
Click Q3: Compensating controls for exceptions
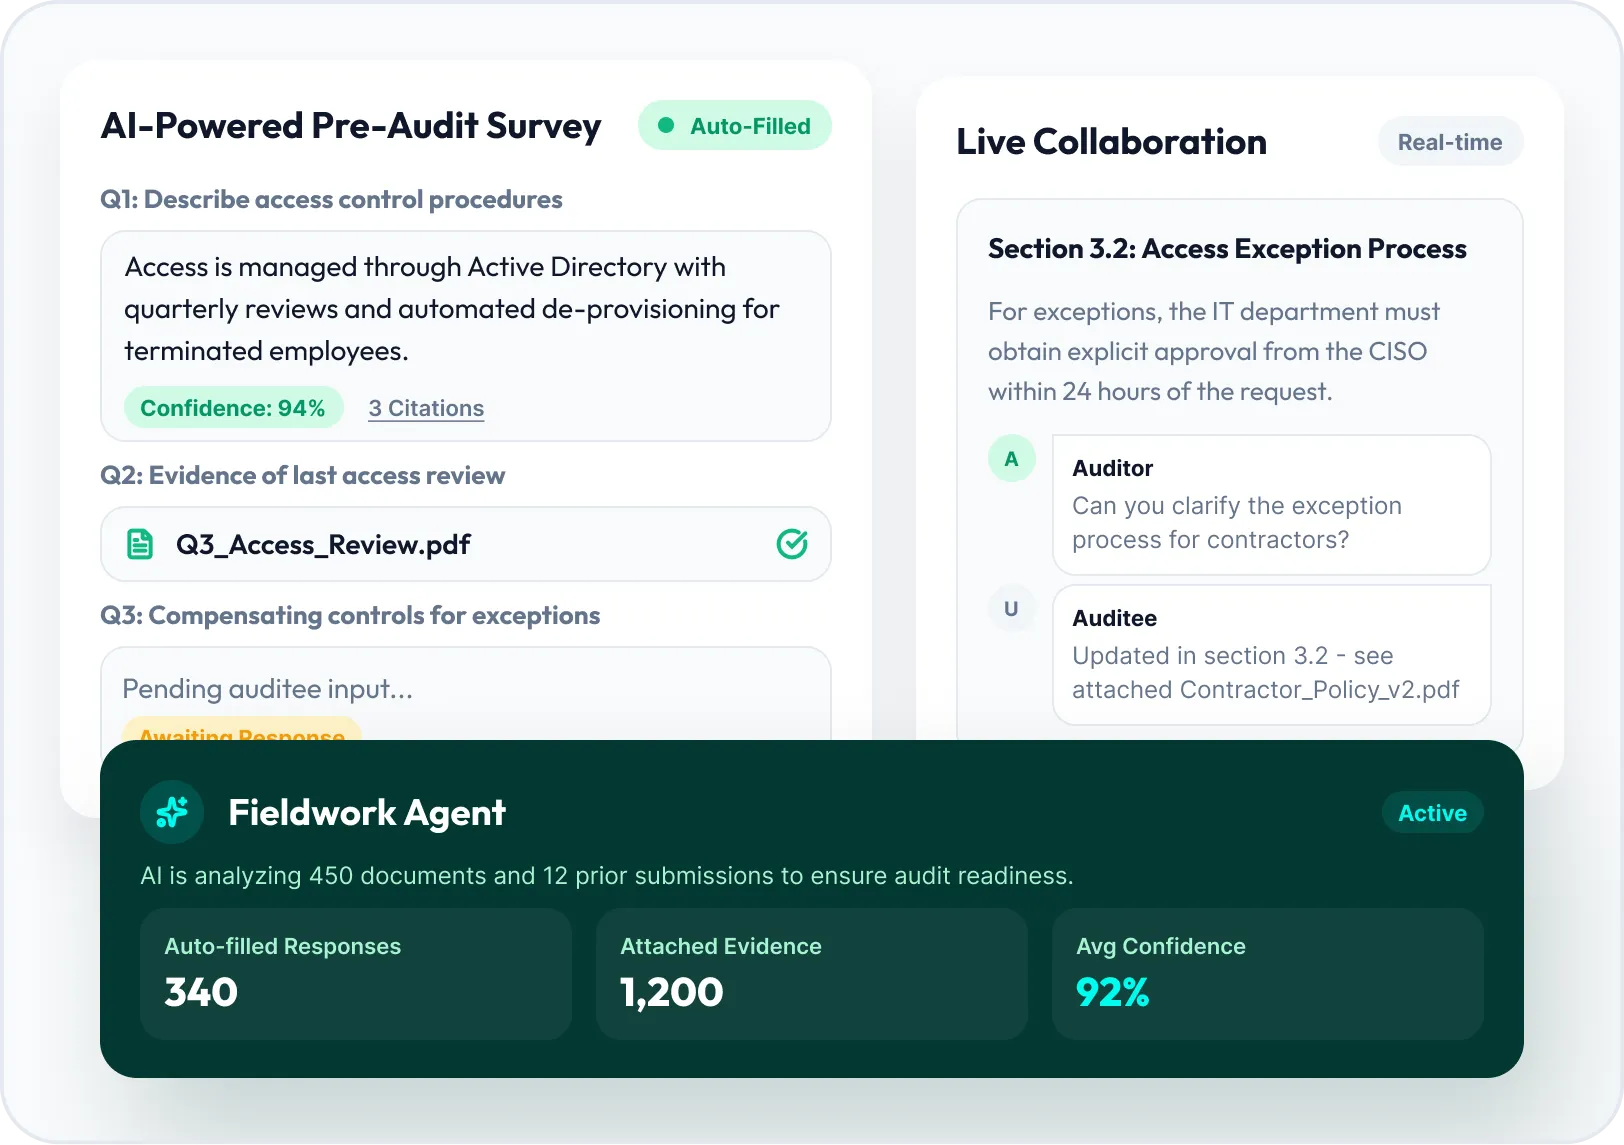point(350,616)
